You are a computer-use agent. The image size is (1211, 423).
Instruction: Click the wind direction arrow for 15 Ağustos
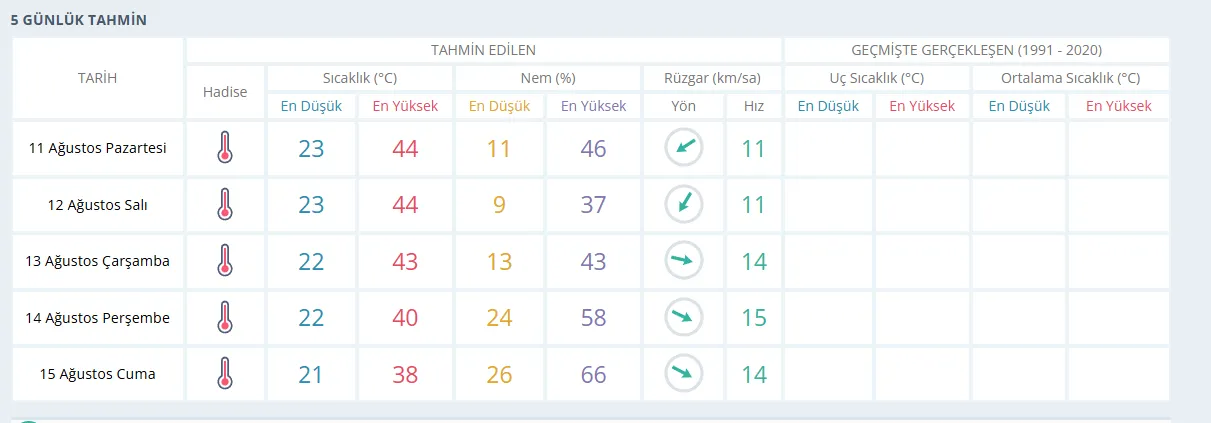(684, 374)
